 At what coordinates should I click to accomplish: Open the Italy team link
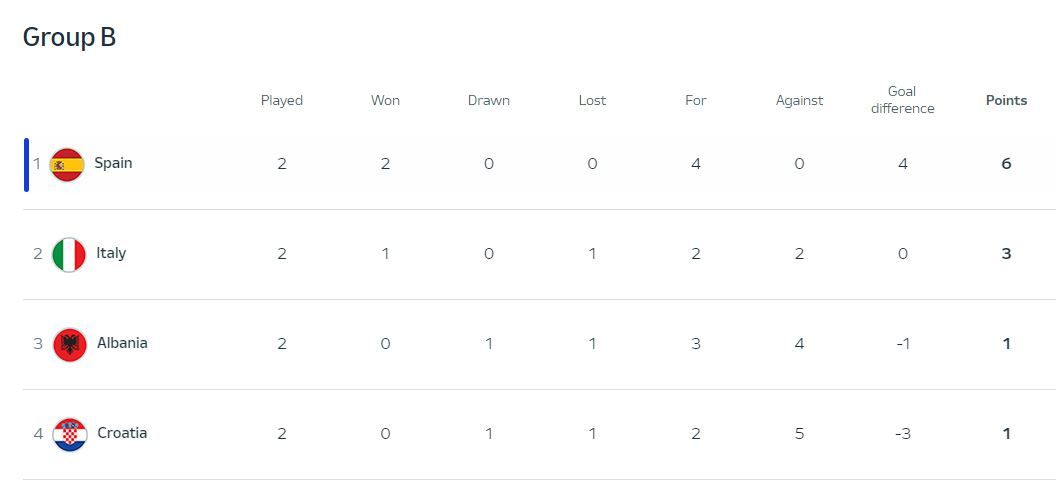tap(111, 253)
